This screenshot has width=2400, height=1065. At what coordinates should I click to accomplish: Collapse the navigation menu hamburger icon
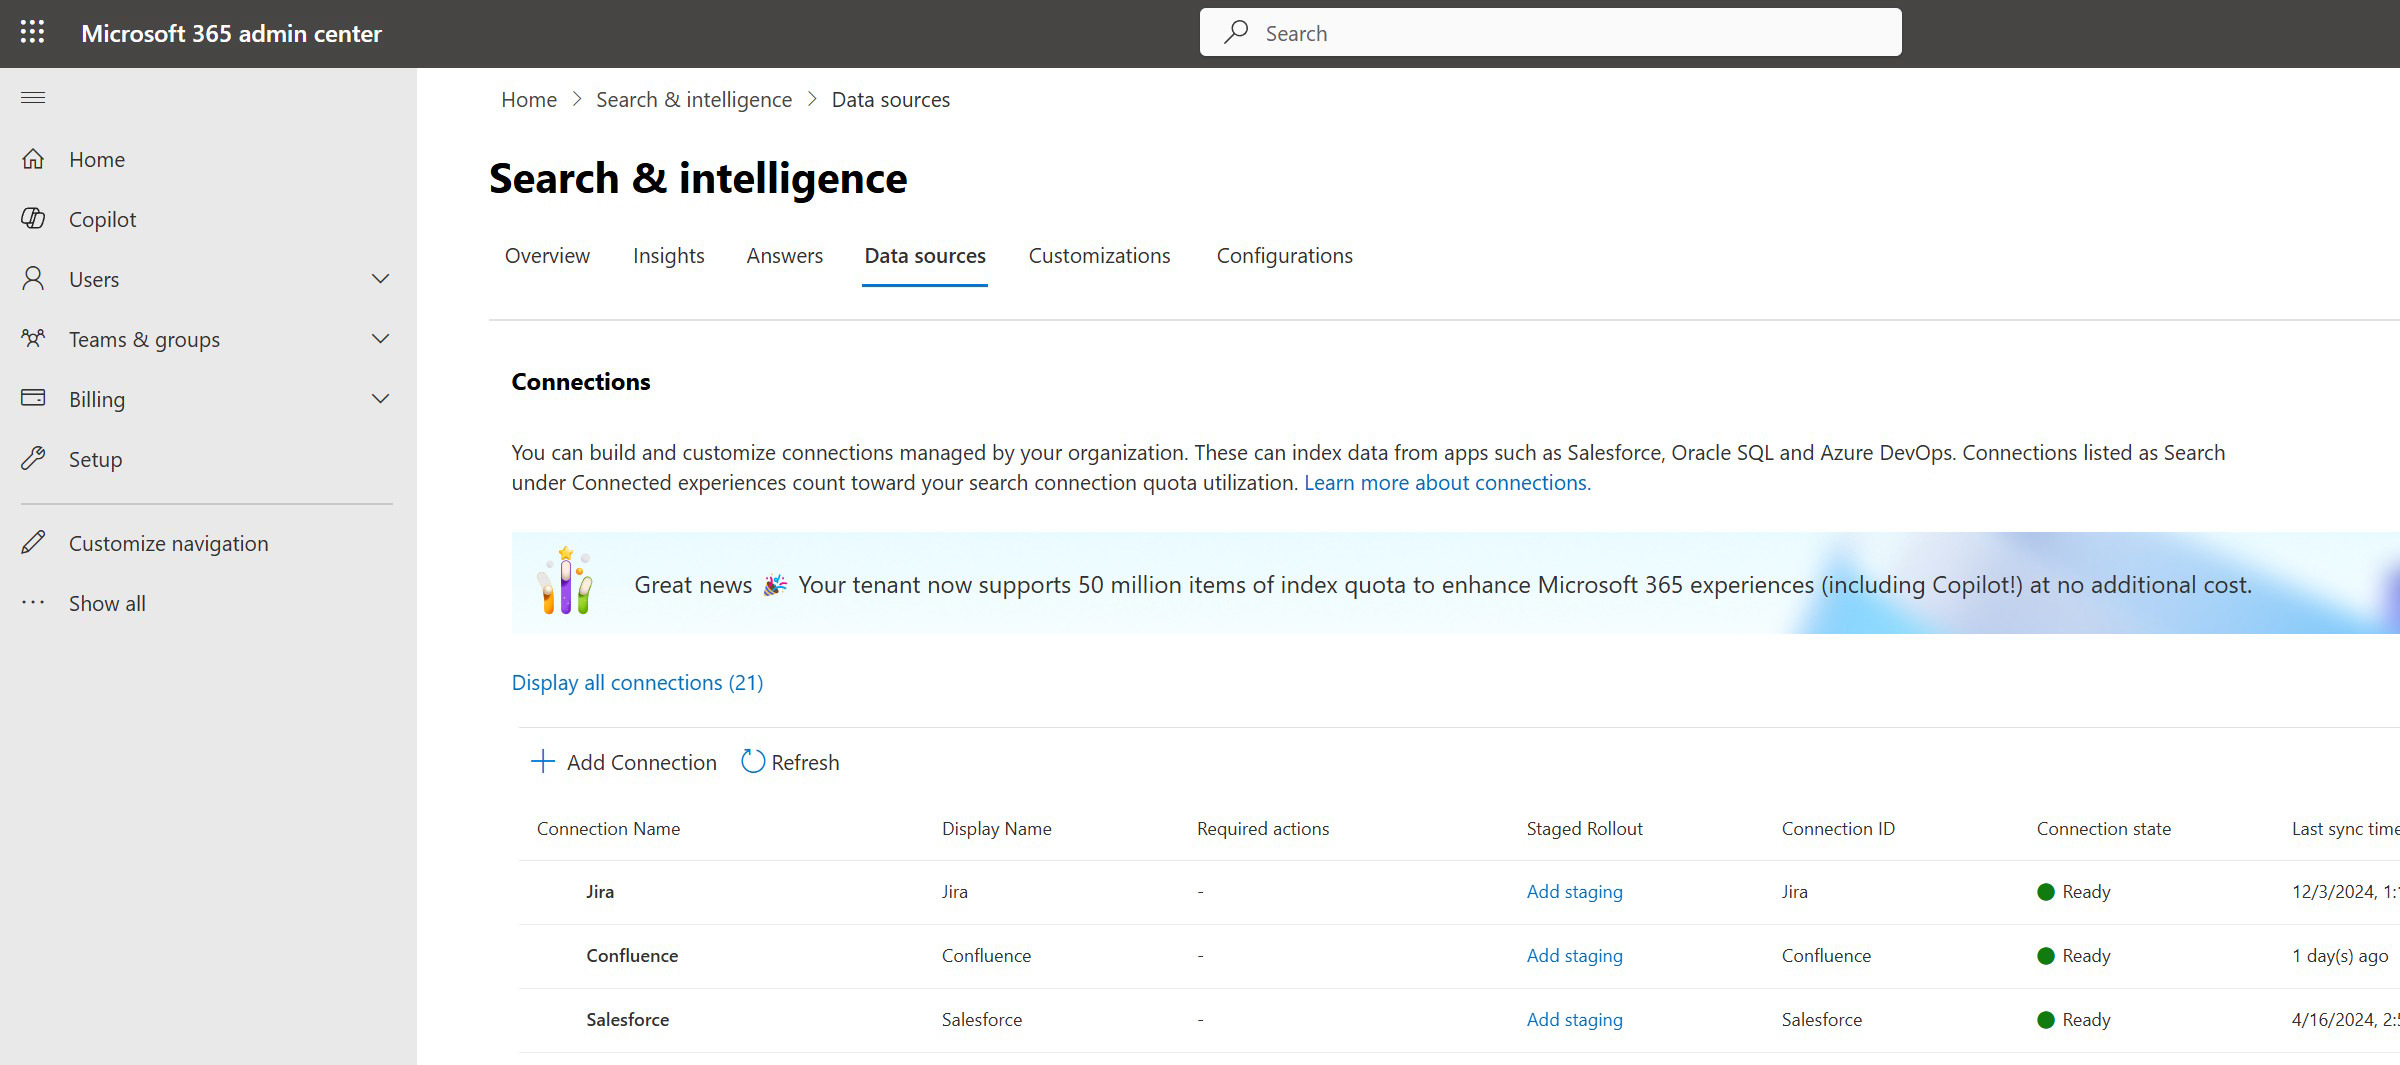(x=33, y=97)
